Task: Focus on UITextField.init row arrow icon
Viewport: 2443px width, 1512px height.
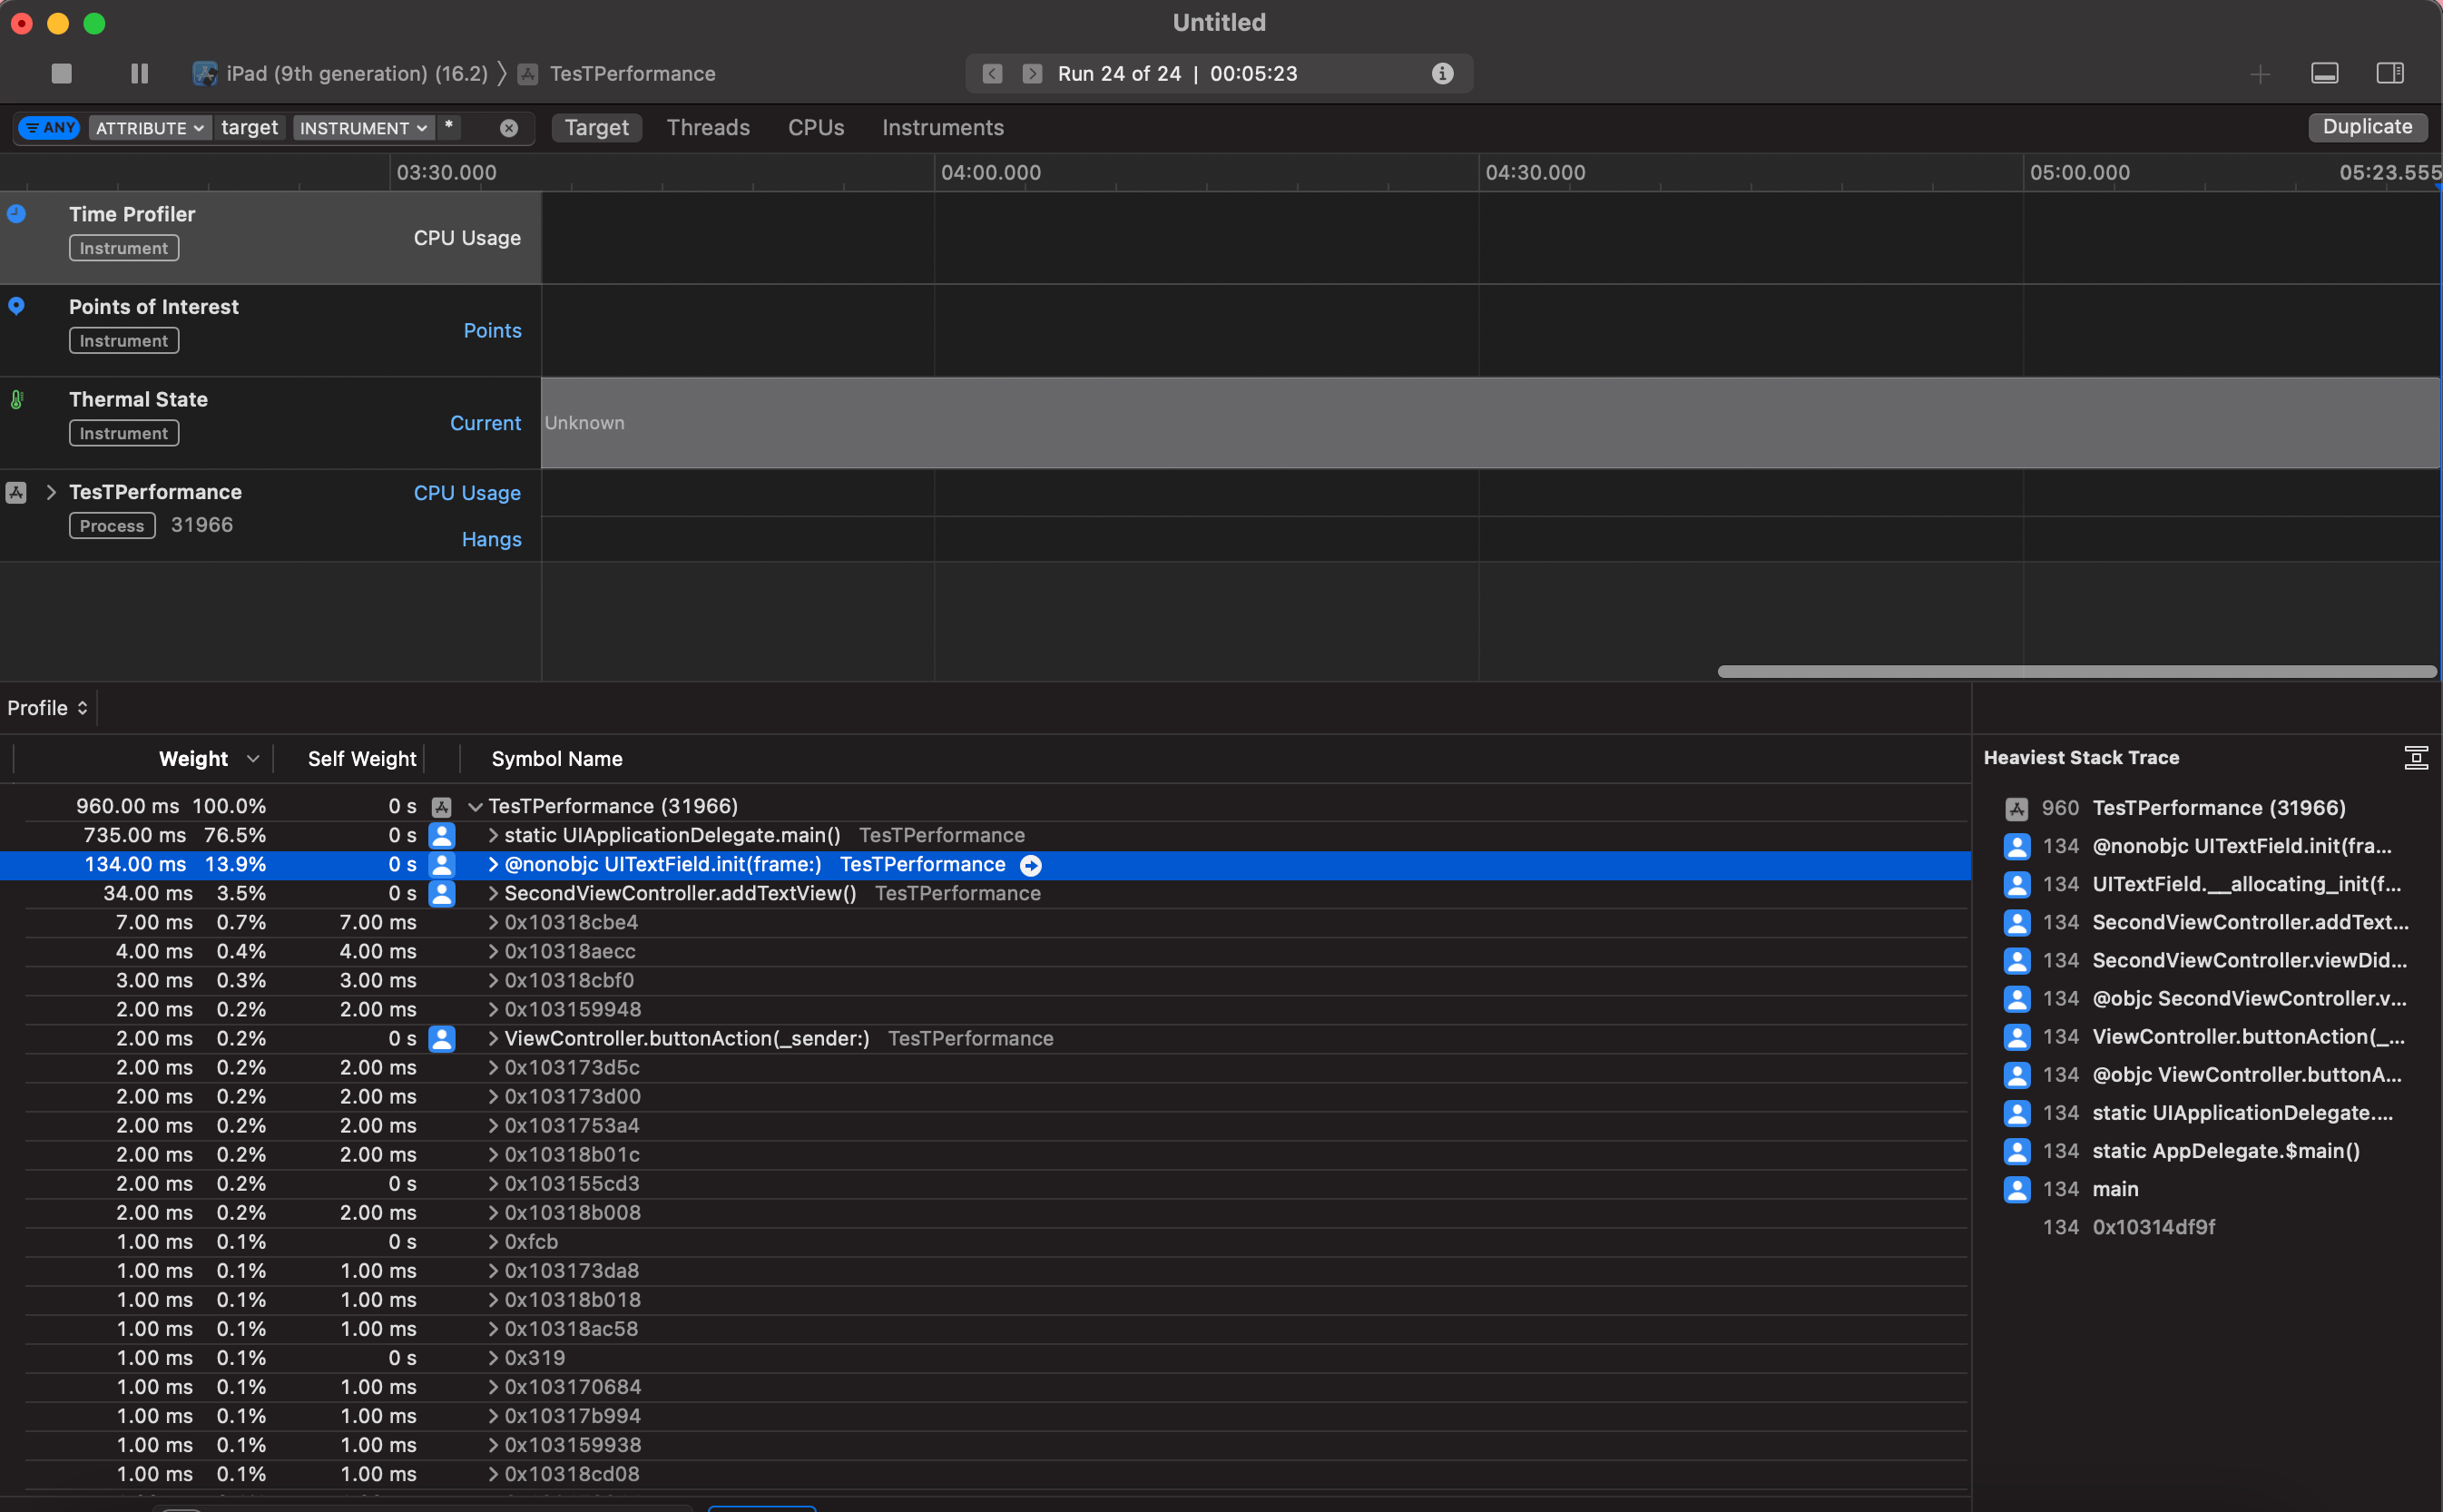Action: (x=1031, y=866)
